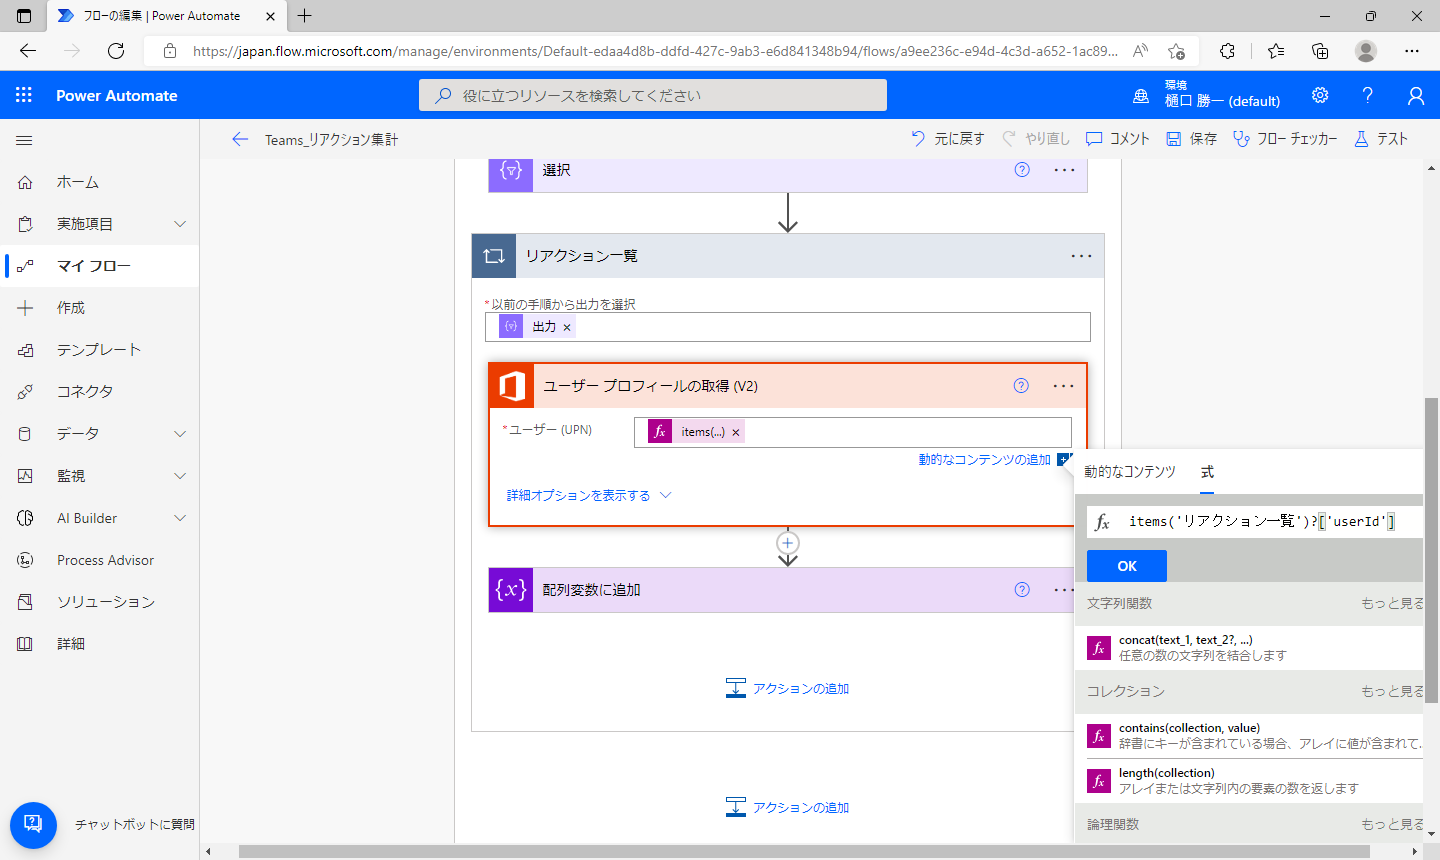The image size is (1440, 860).
Task: Open the 選択 action ellipsis menu
Action: point(1064,170)
